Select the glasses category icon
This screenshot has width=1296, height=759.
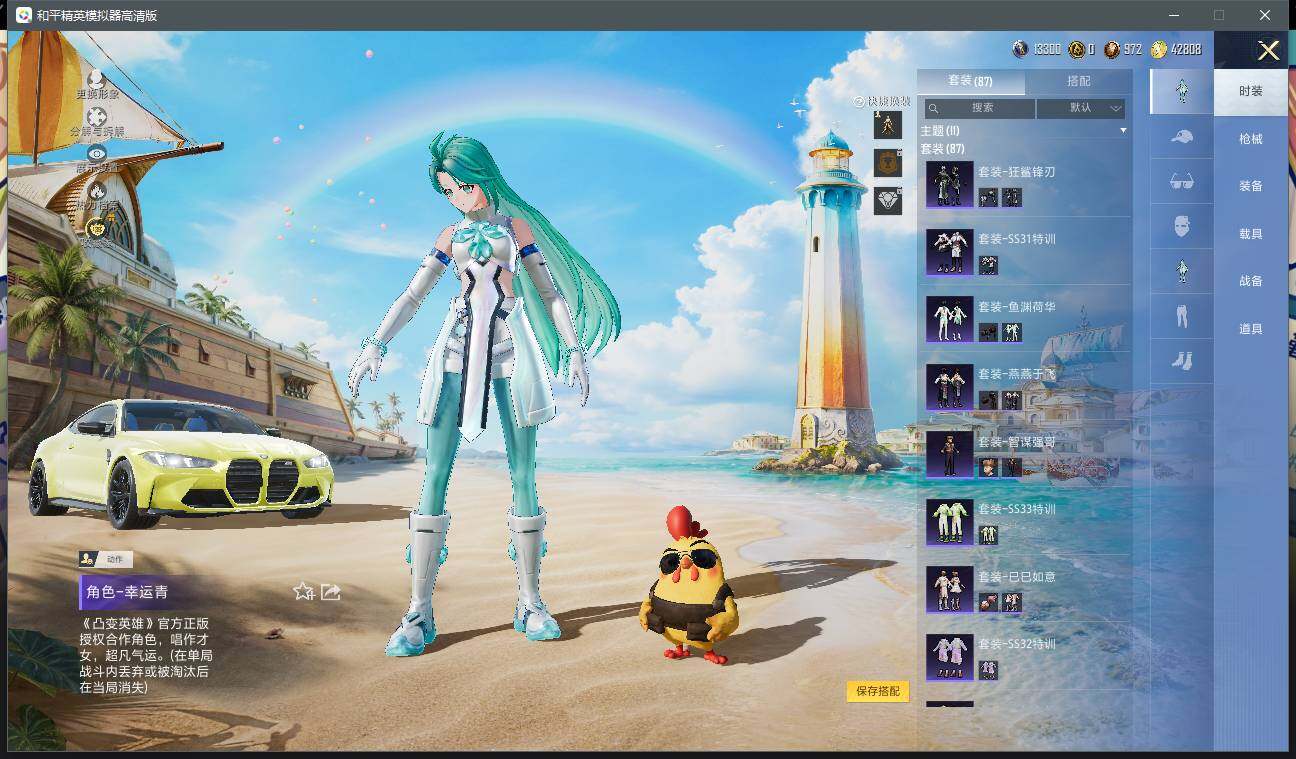pos(1181,181)
